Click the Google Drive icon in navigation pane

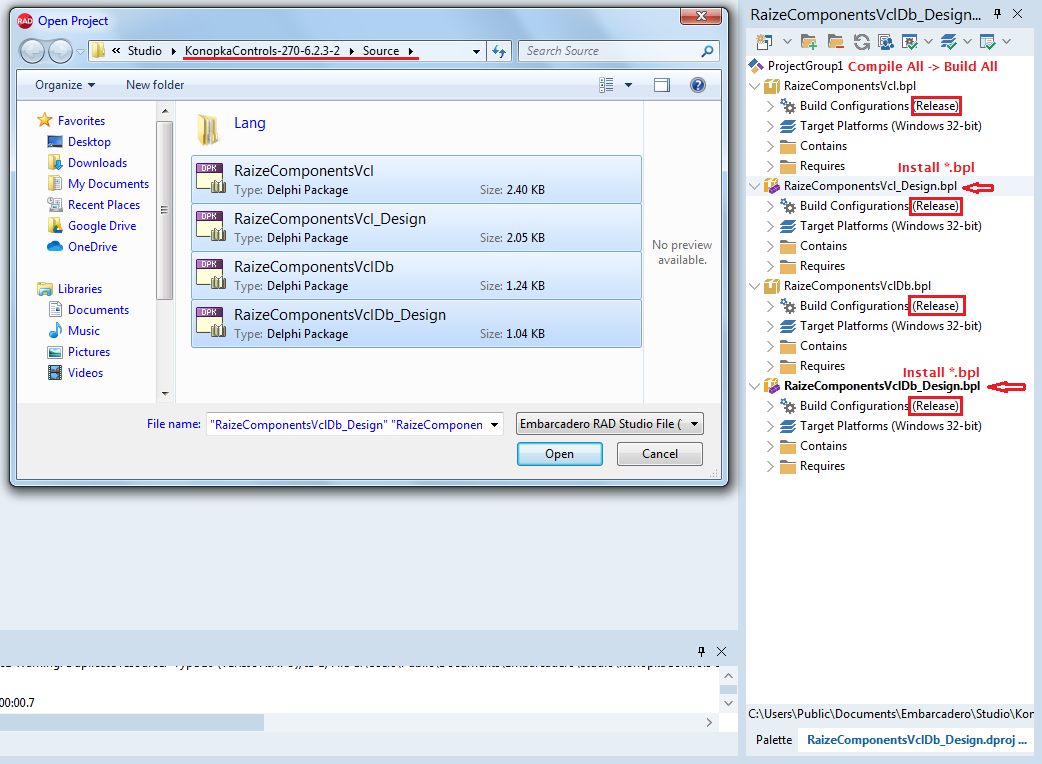(x=55, y=225)
